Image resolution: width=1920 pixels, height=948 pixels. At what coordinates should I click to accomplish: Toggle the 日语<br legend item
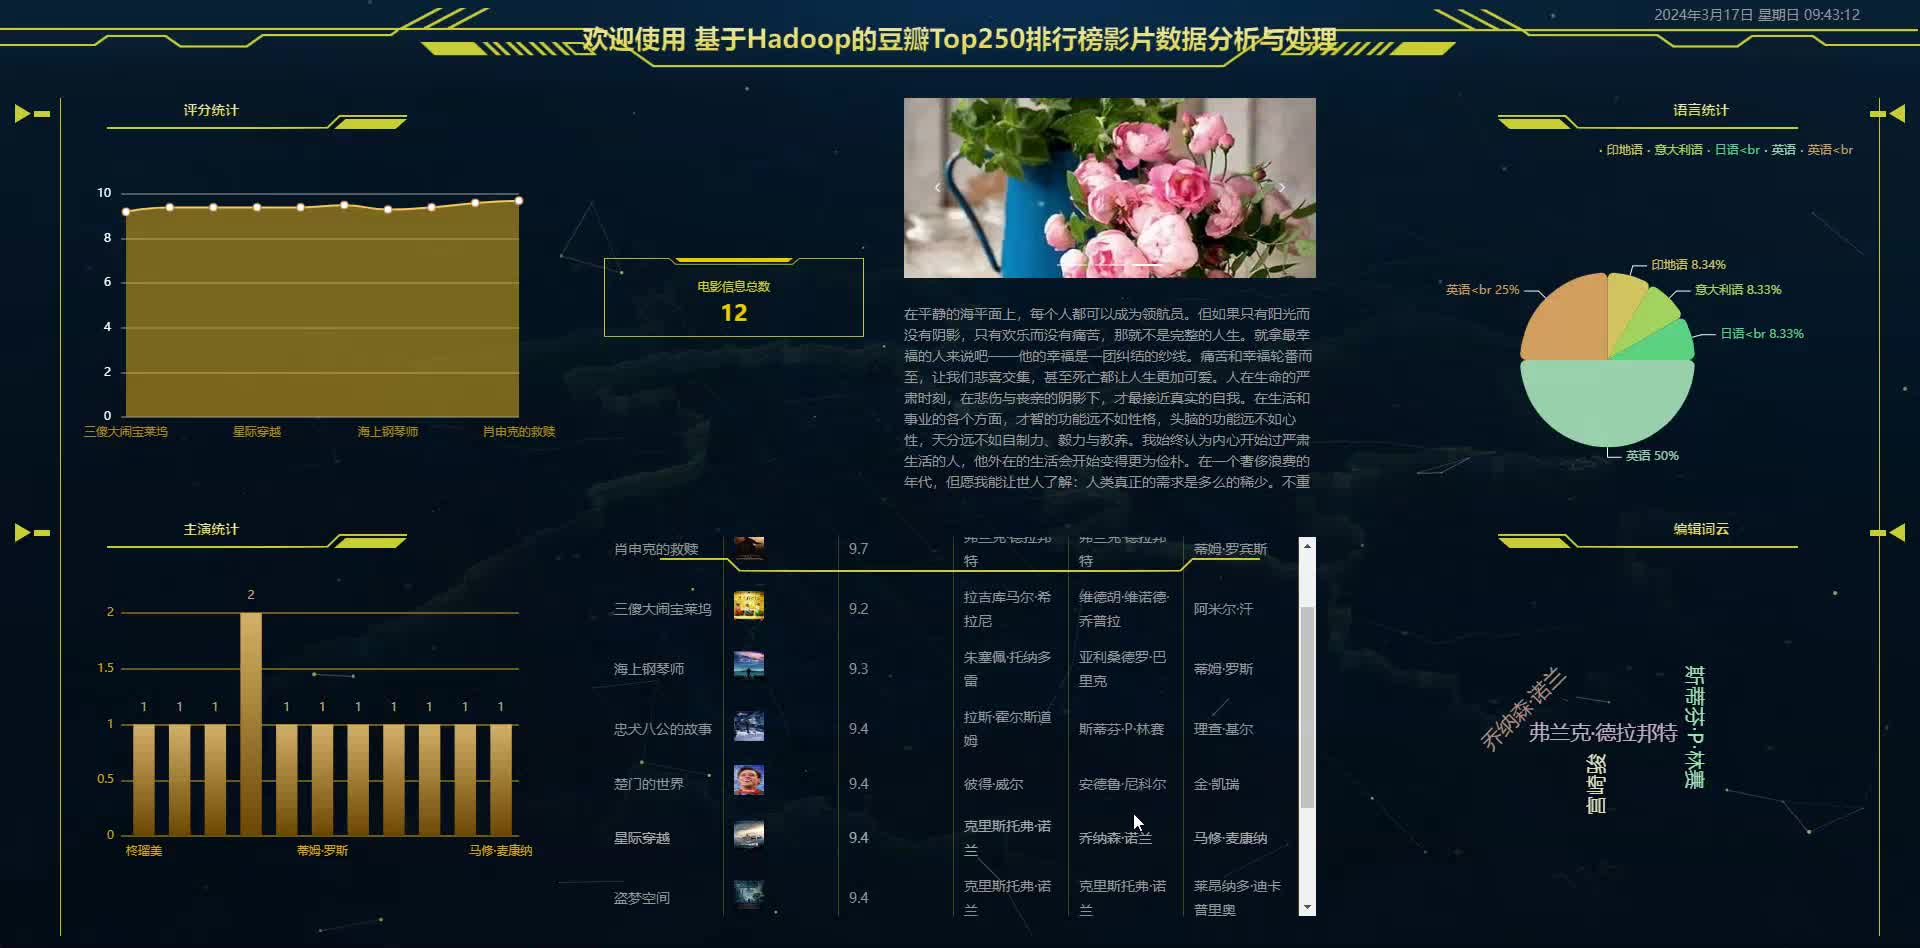[x=1733, y=150]
